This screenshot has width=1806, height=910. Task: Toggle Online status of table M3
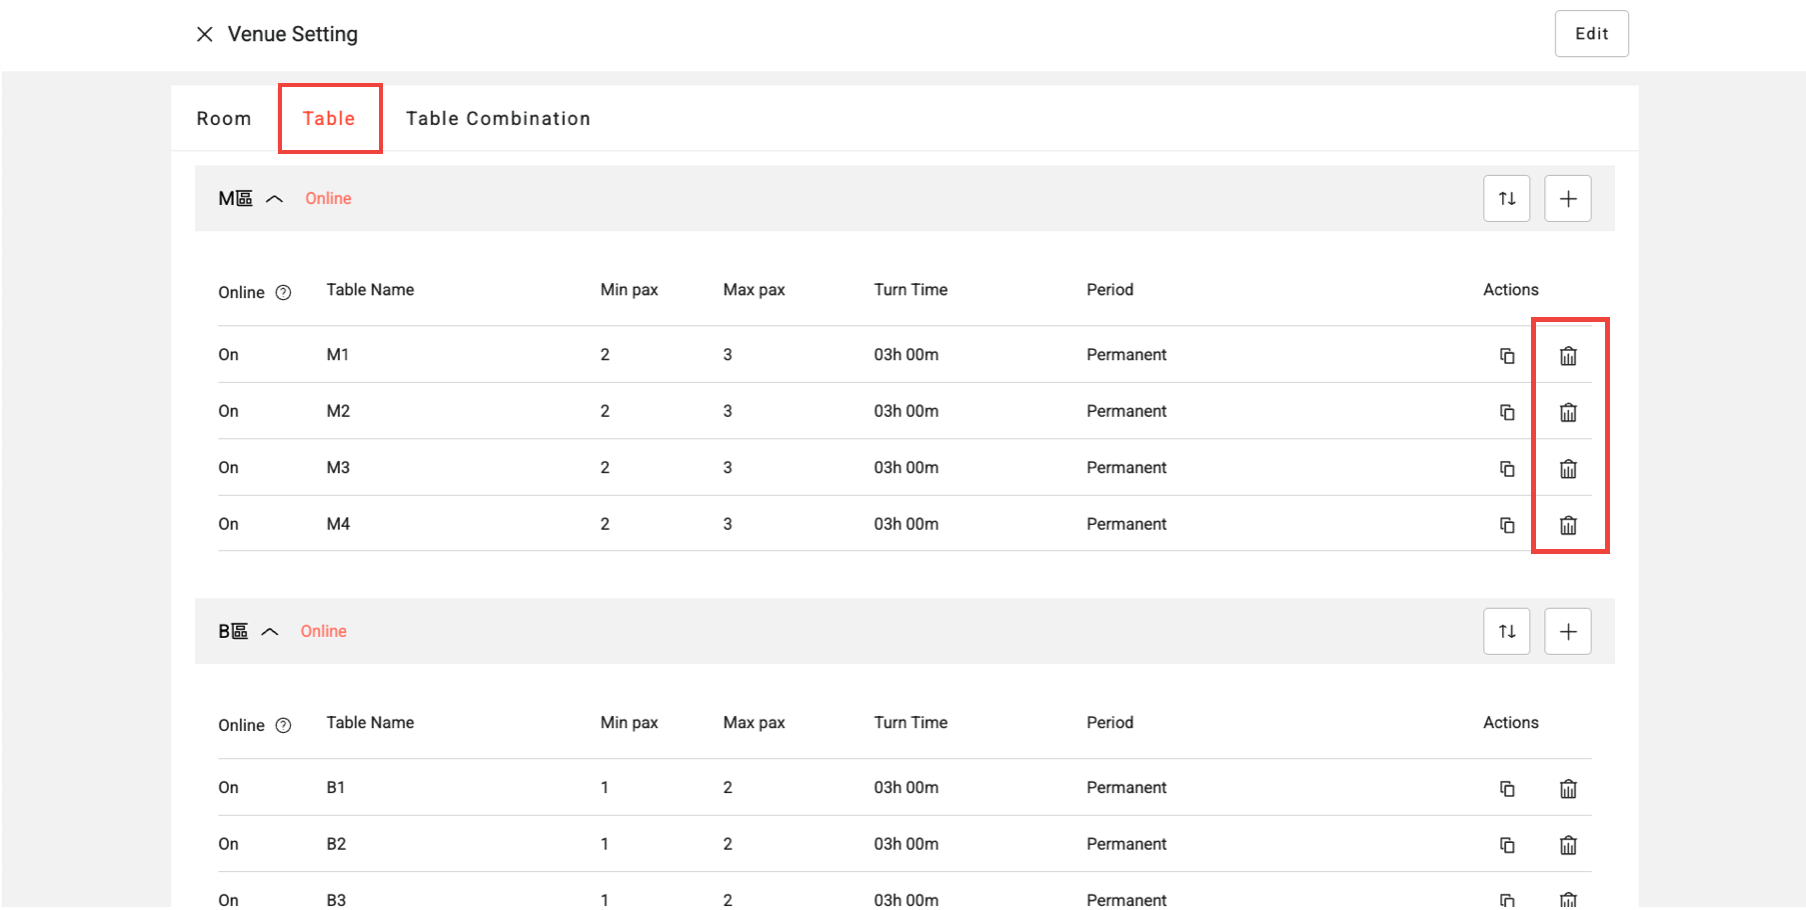click(228, 468)
